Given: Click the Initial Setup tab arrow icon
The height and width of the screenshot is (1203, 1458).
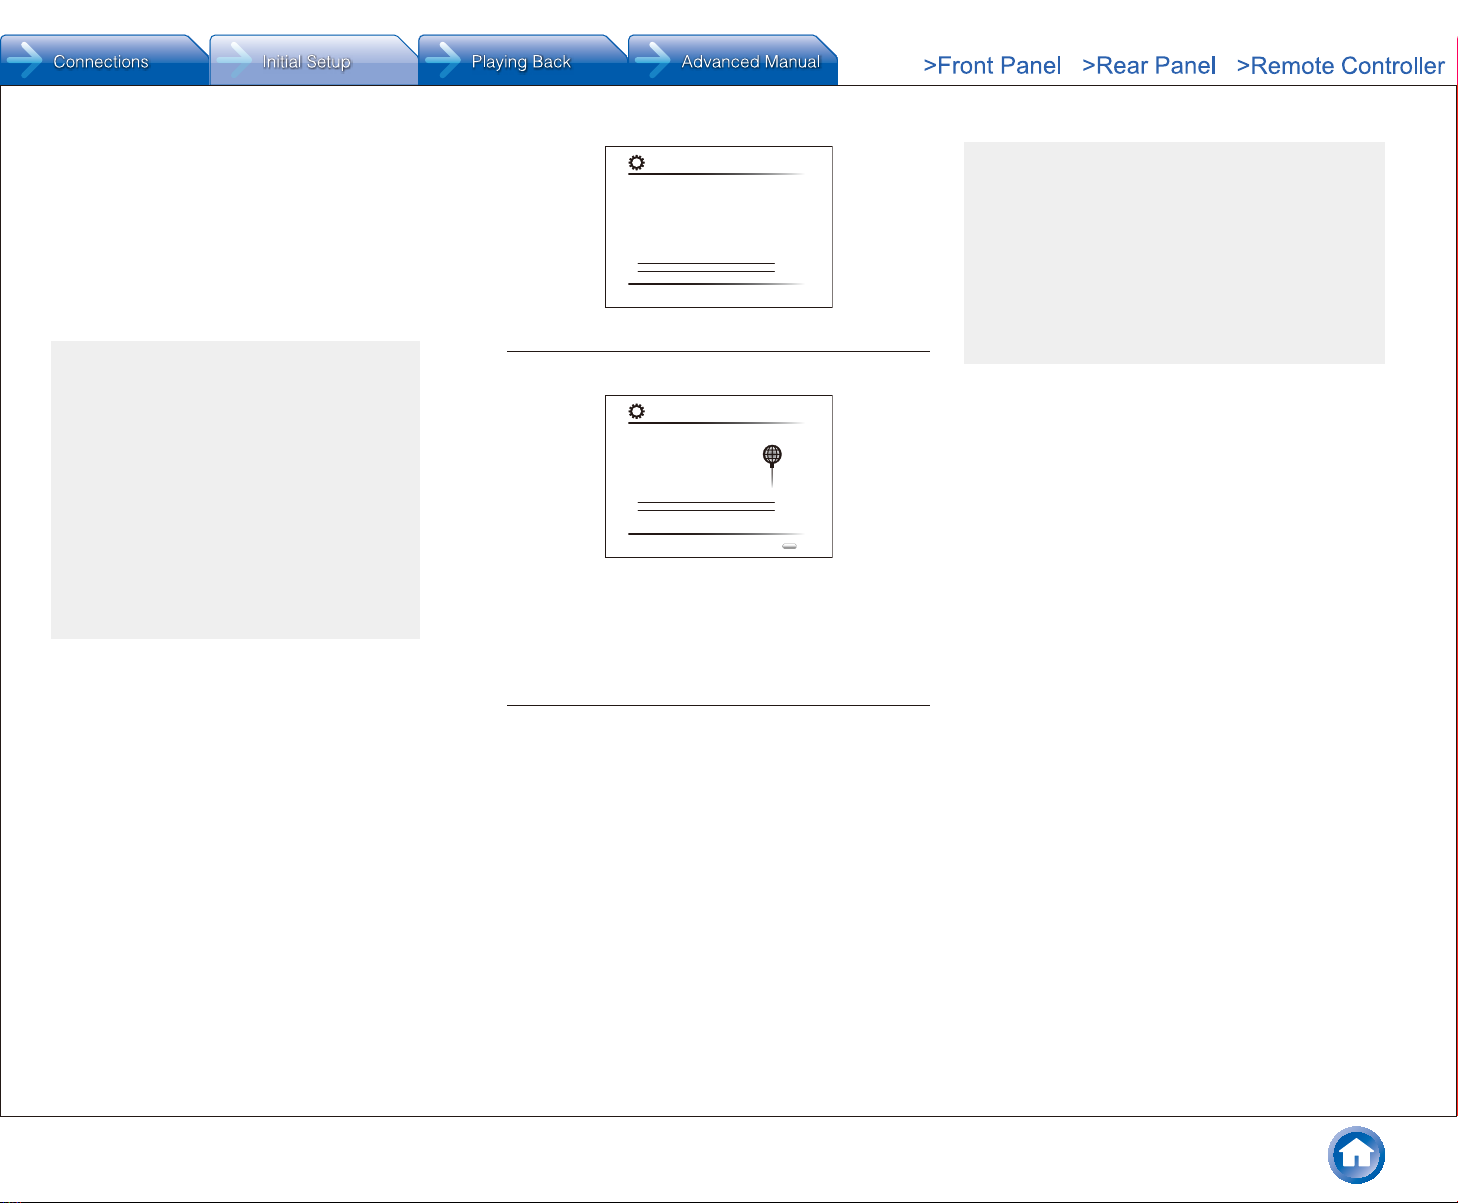Looking at the screenshot, I should 234,60.
